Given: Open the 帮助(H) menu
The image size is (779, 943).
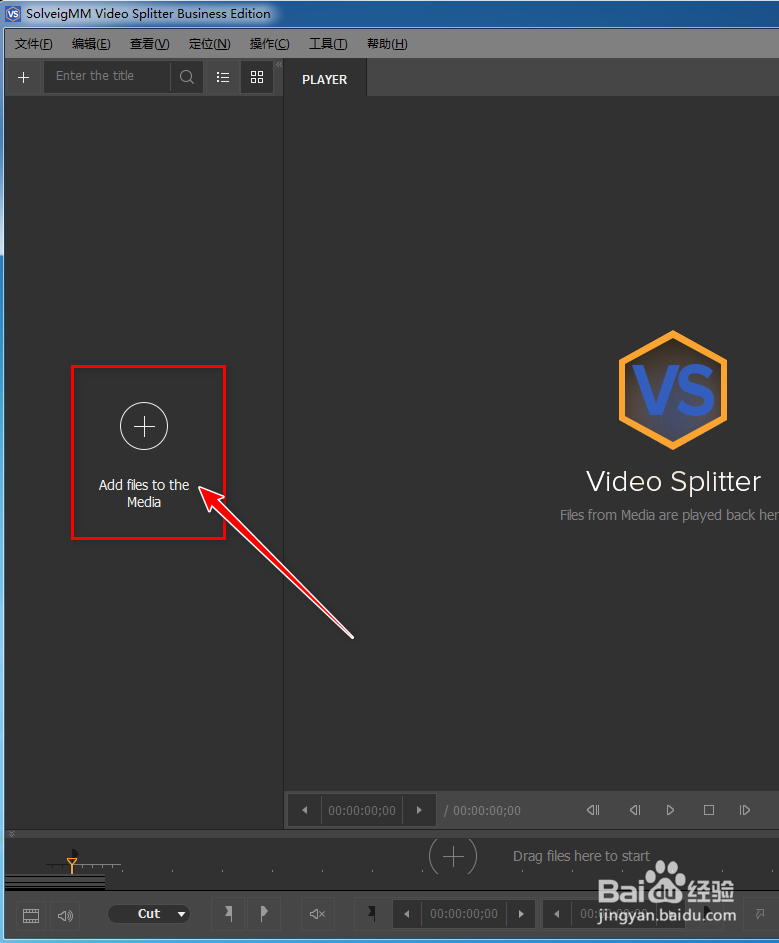Looking at the screenshot, I should pos(387,44).
